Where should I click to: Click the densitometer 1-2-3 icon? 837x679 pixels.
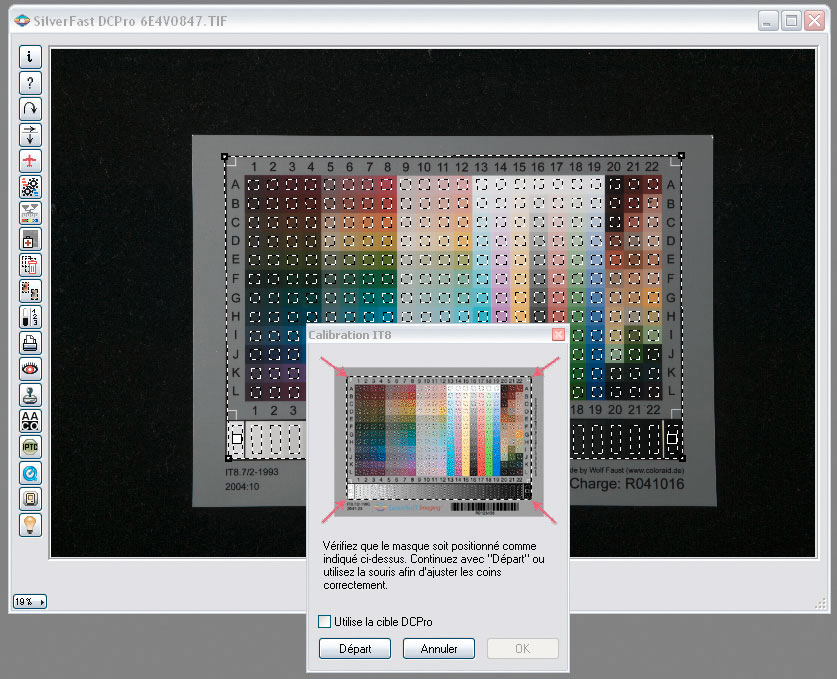(30, 317)
